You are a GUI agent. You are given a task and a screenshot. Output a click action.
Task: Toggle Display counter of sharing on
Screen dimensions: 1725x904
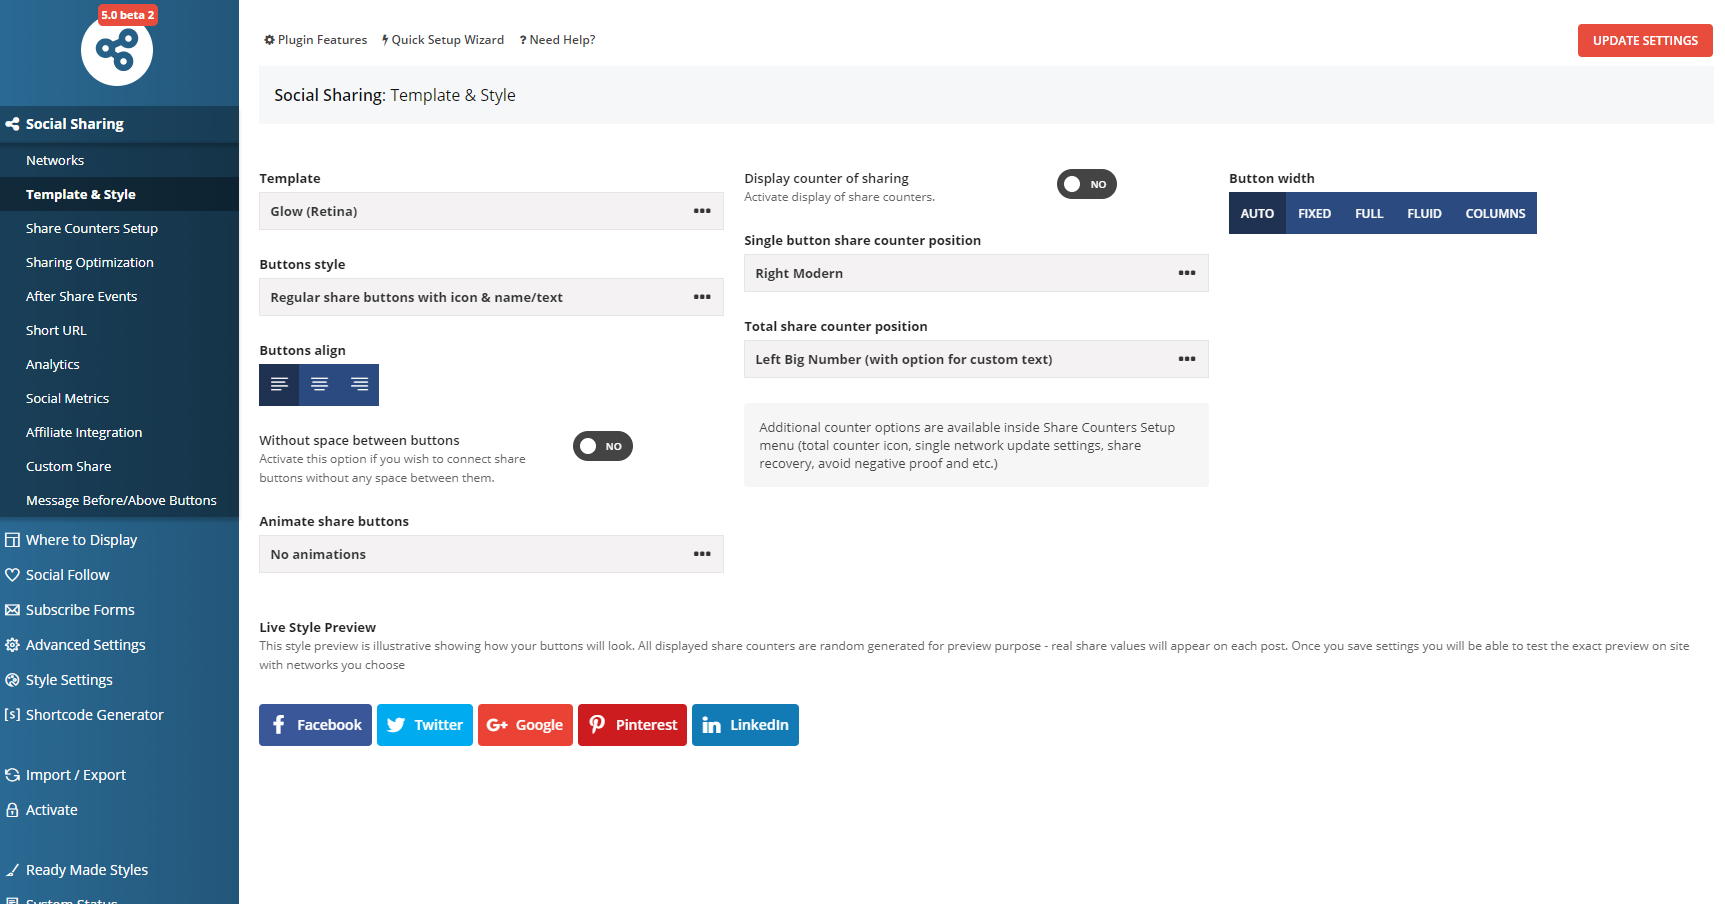(x=1086, y=184)
